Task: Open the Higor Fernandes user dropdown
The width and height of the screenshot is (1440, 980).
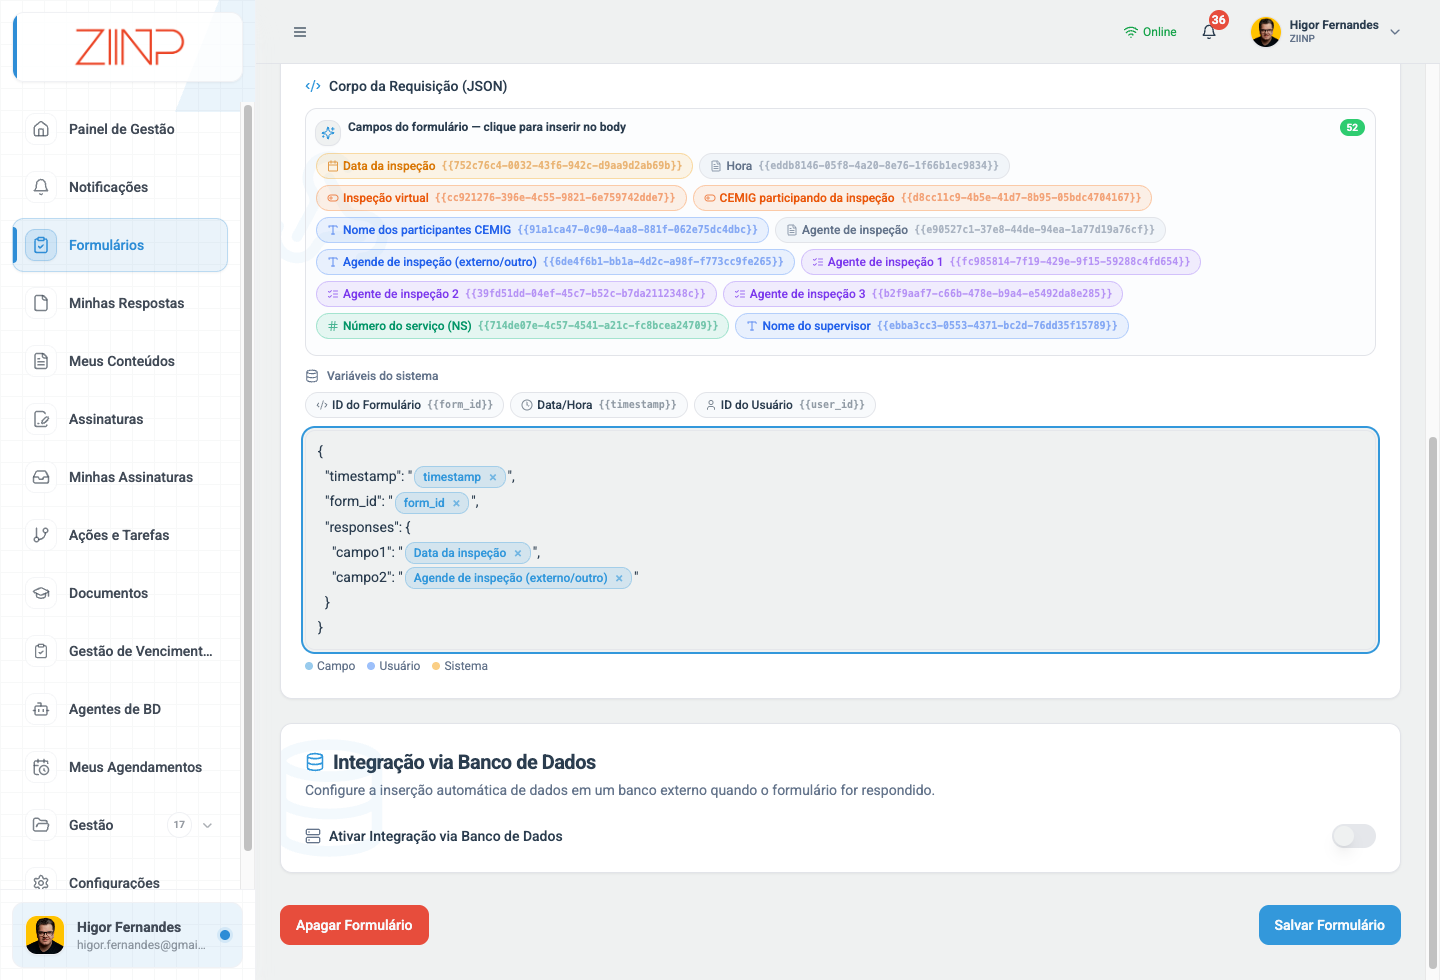Action: [x=1325, y=32]
